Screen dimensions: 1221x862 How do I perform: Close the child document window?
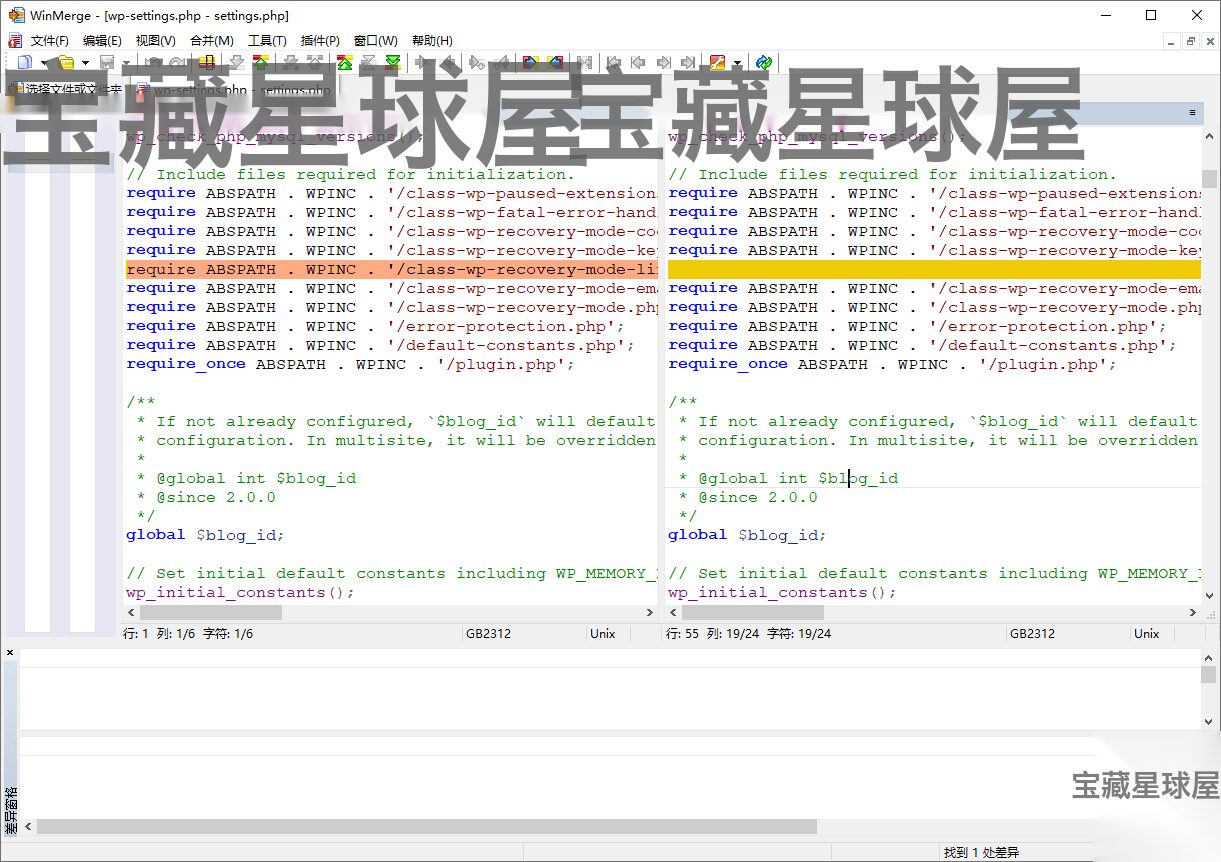click(x=1208, y=41)
